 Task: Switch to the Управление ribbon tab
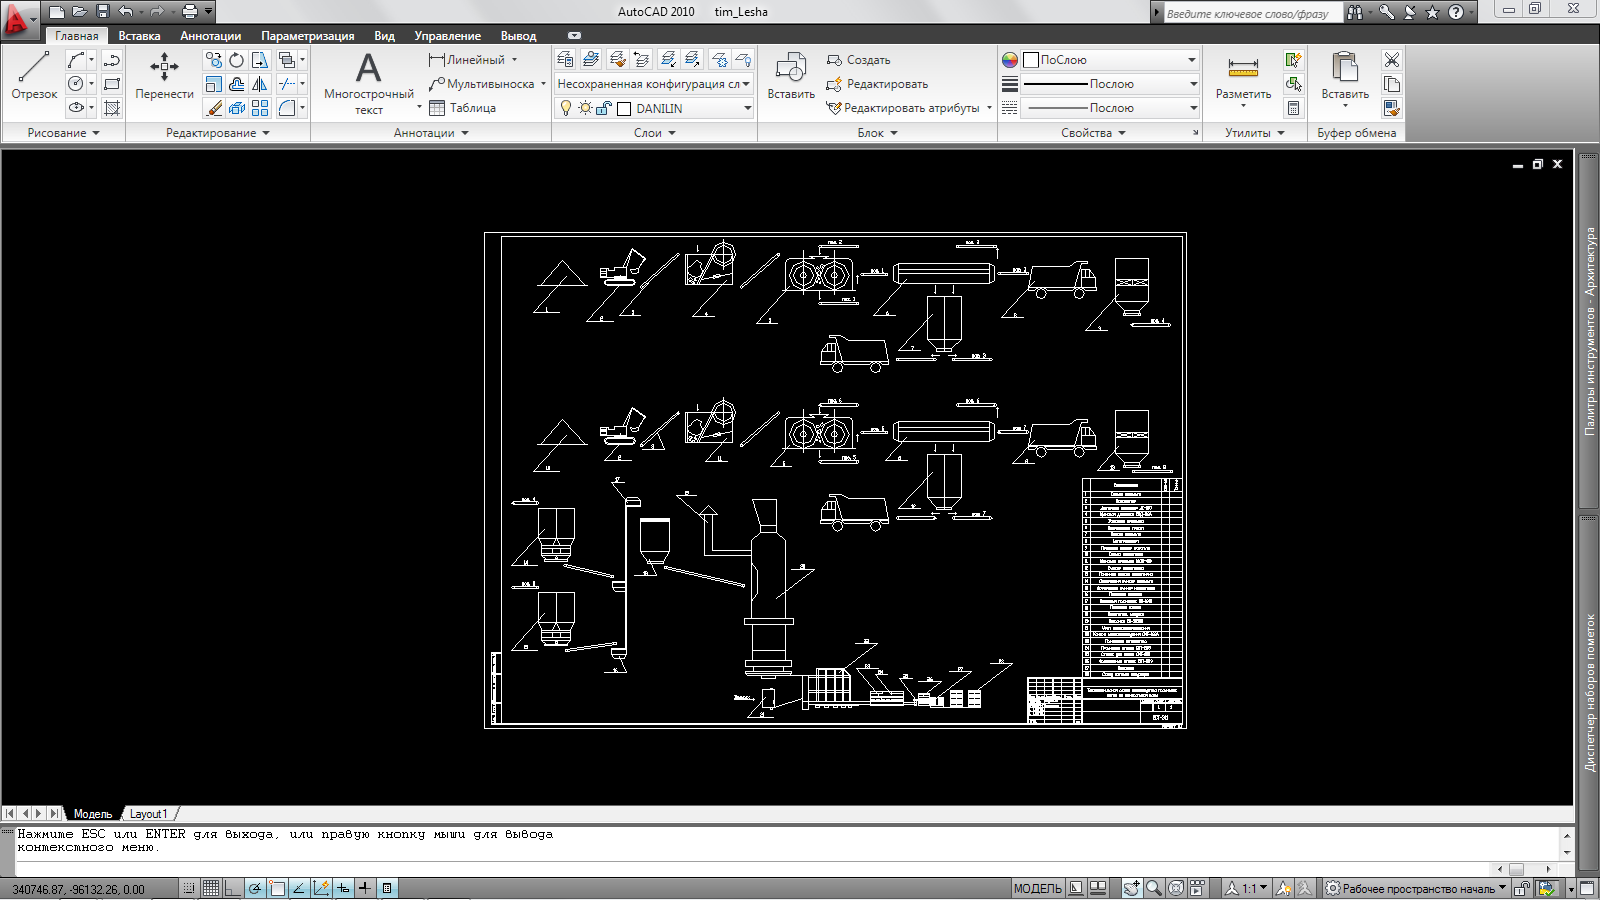pos(447,36)
